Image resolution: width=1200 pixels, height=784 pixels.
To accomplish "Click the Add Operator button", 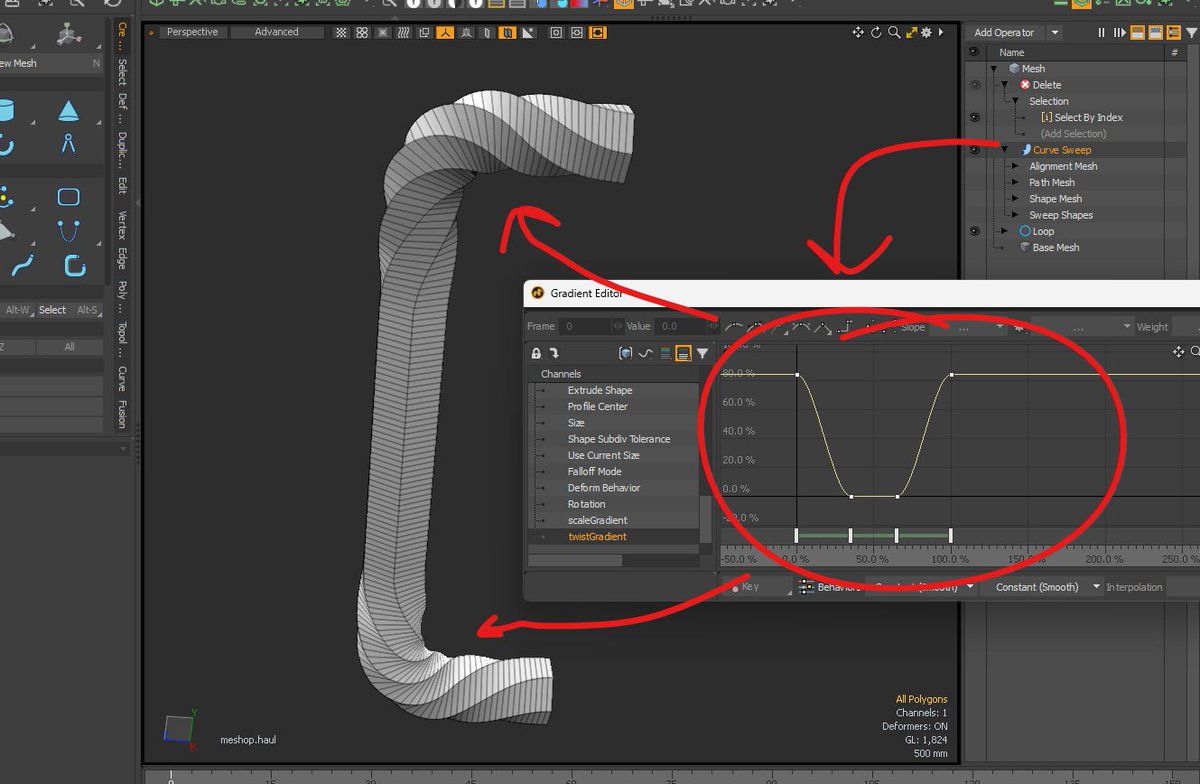I will click(x=1004, y=33).
